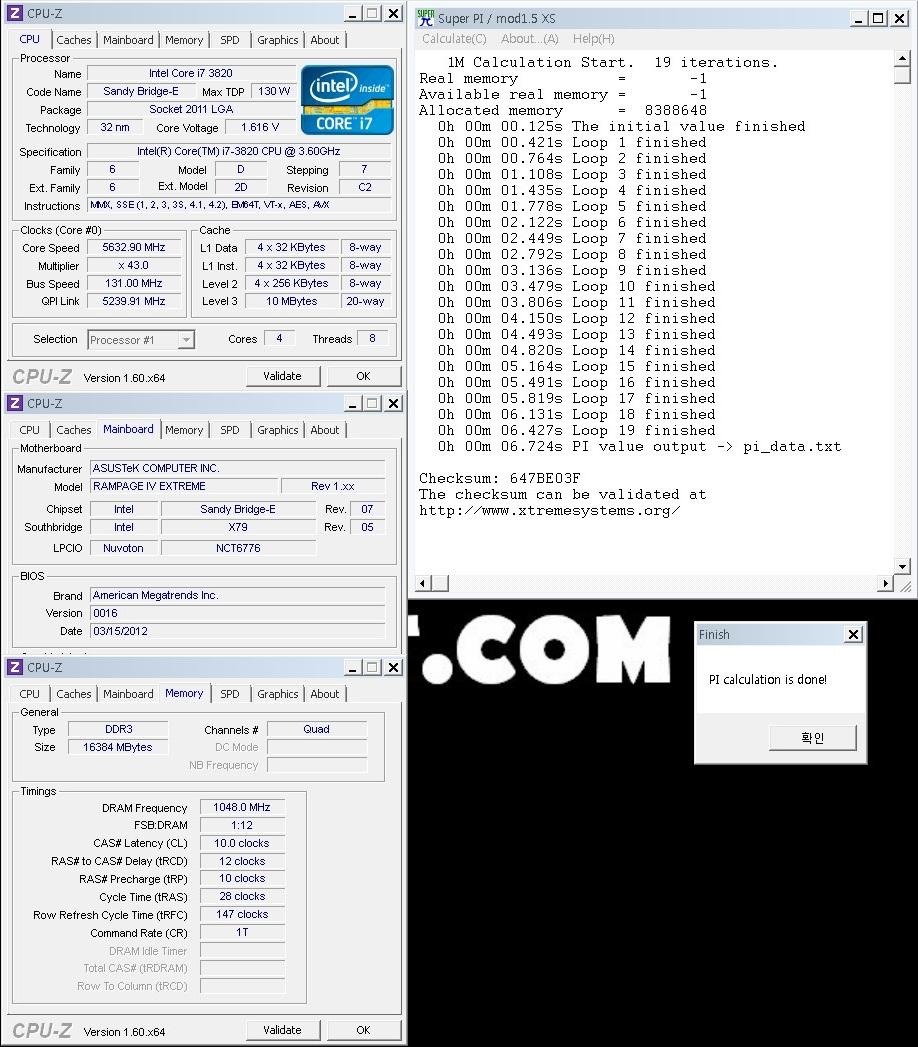Open Graphics tab in Memory CPU-Z window
The width and height of the screenshot is (918, 1047).
[x=278, y=694]
